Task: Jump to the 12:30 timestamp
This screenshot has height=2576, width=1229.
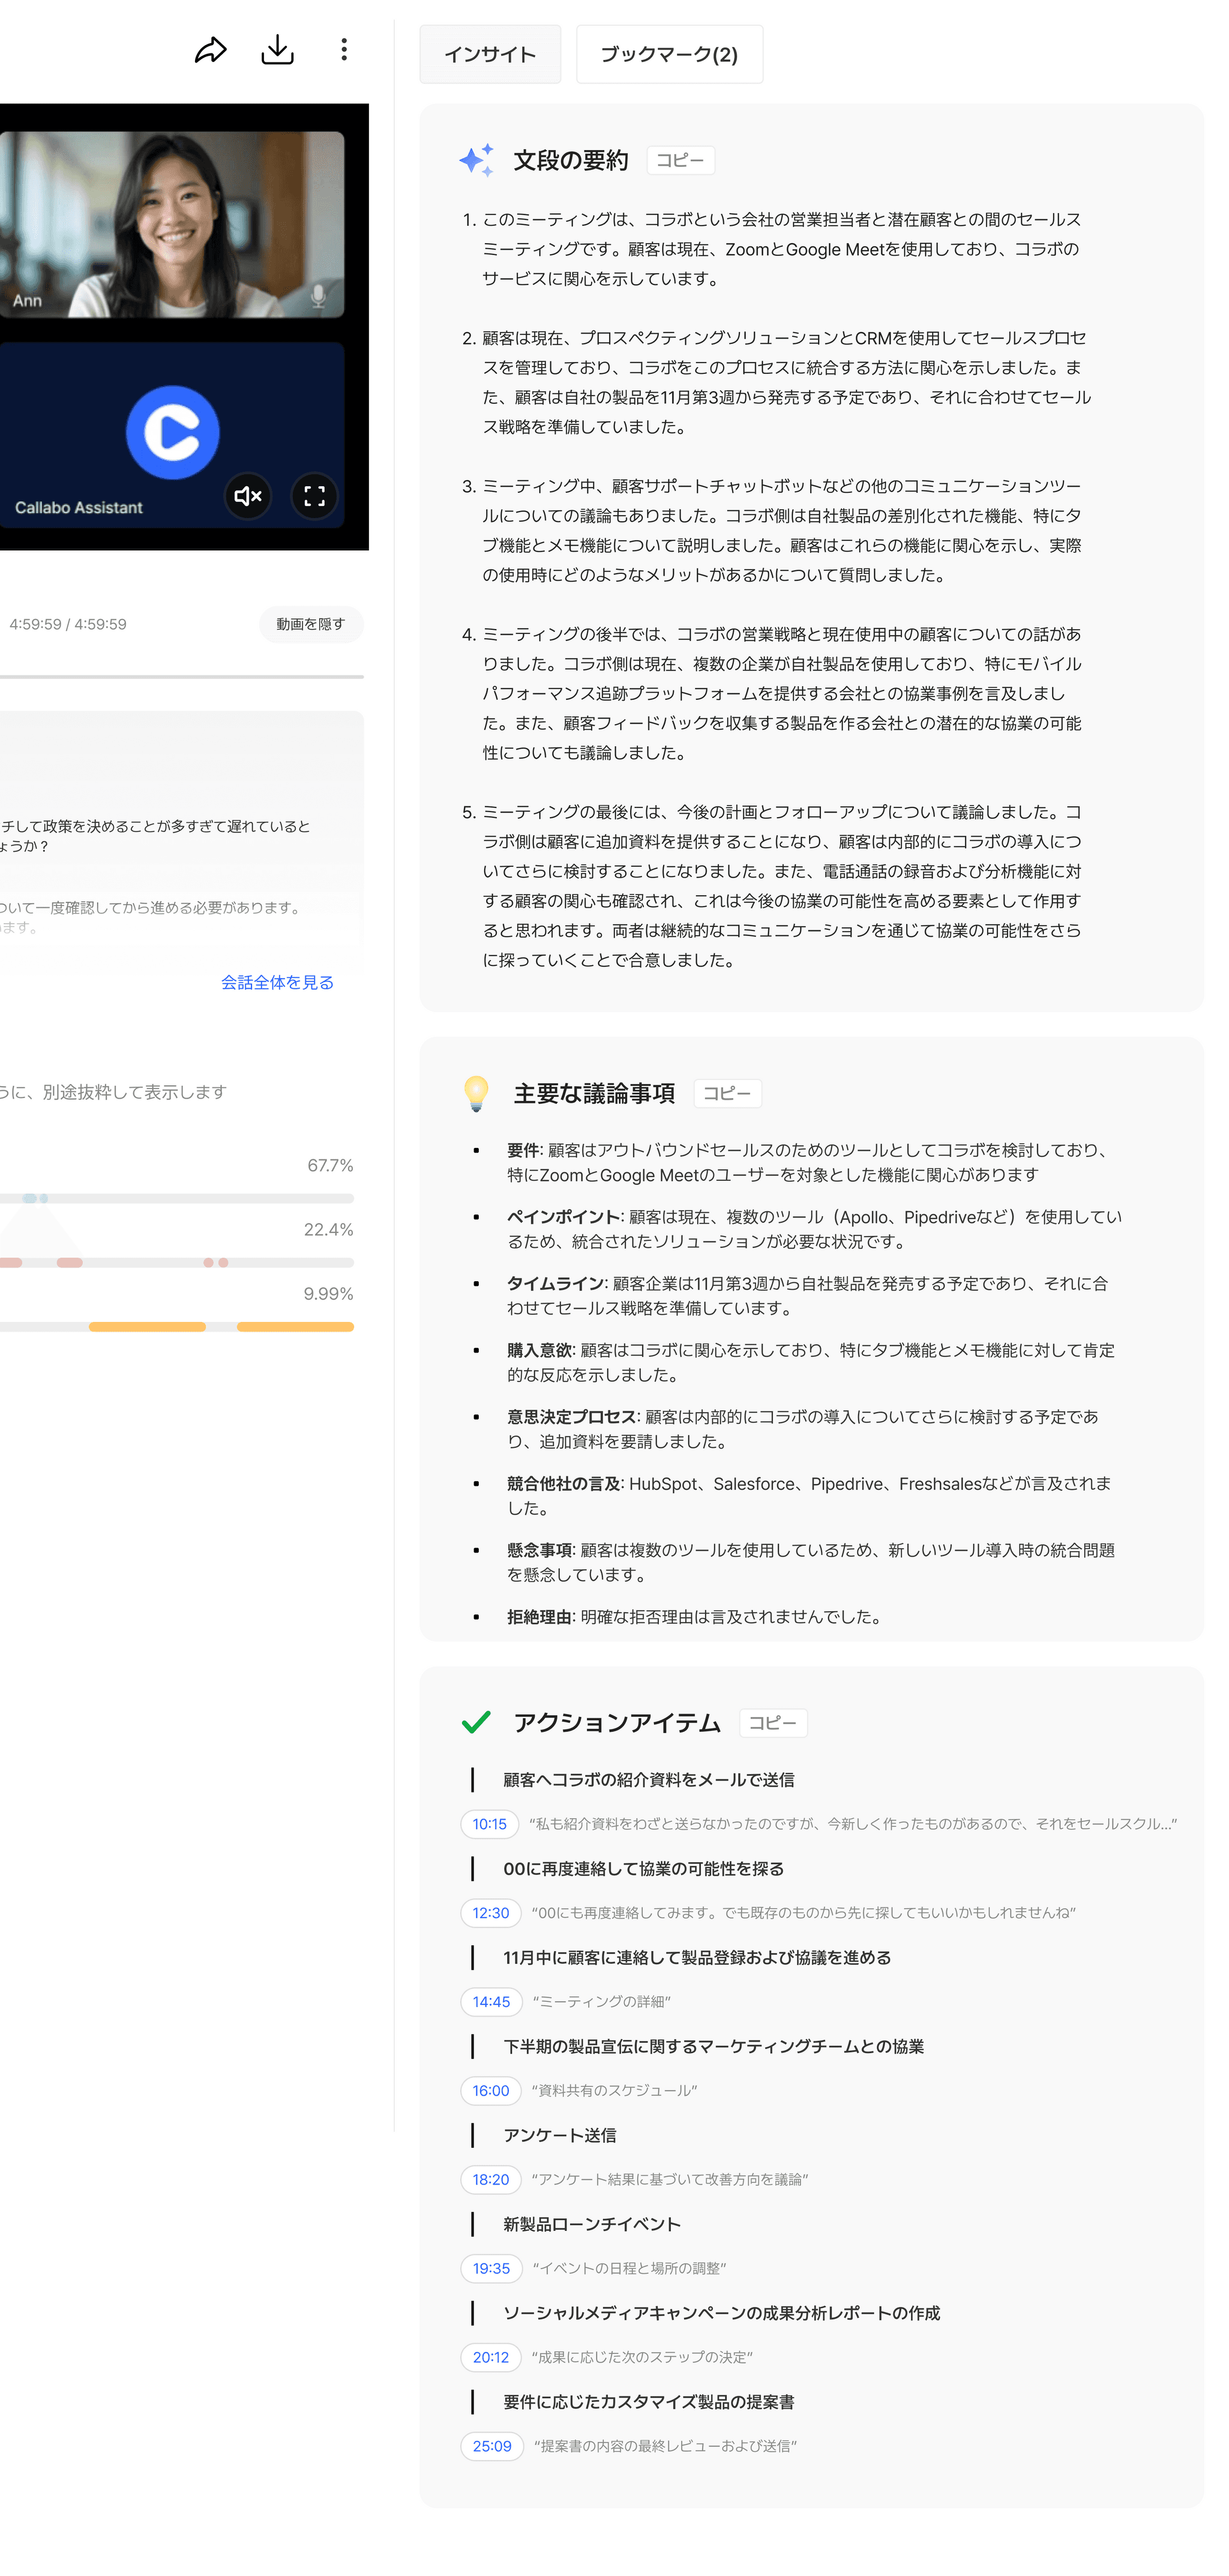Action: [x=491, y=1913]
